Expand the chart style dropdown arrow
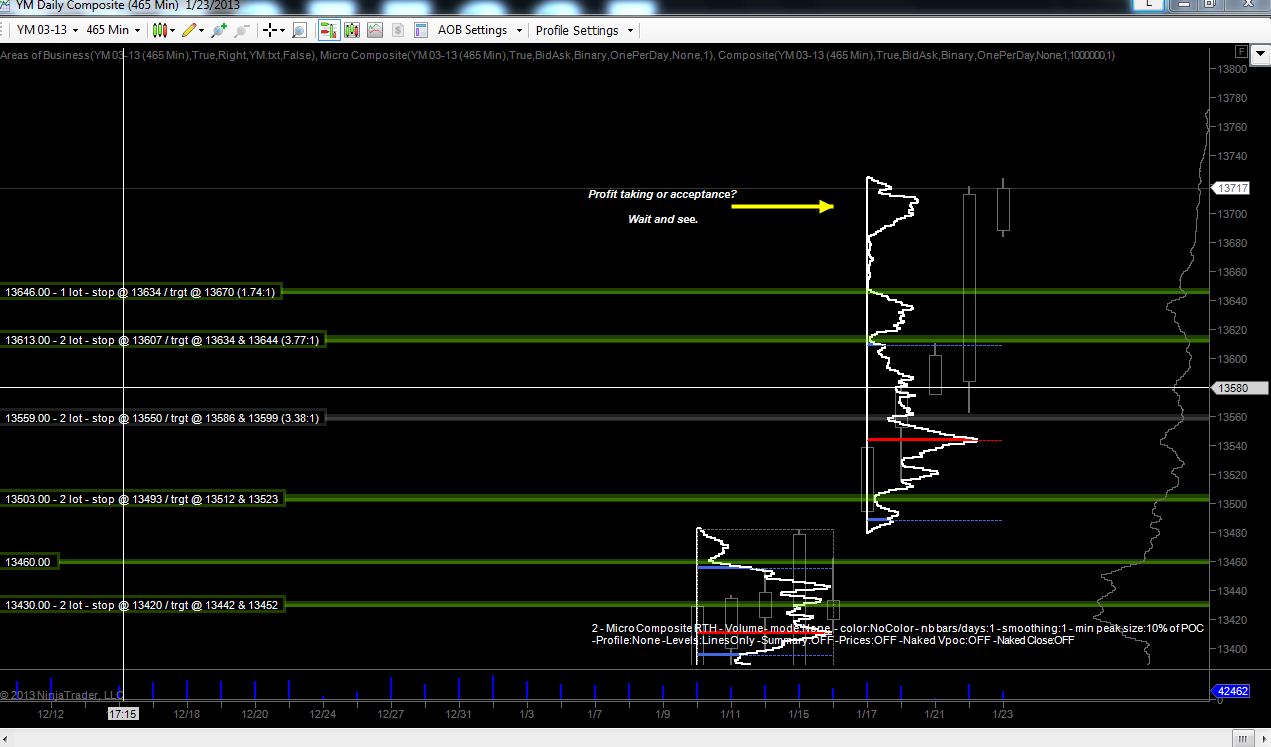 (x=172, y=30)
